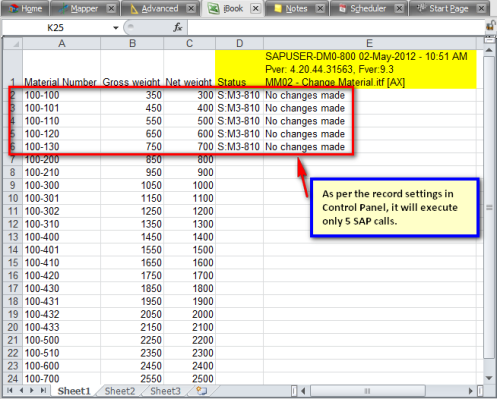Click the vertical scrollbar down arrow
Image resolution: width=497 pixels, height=399 pixels.
(x=489, y=378)
